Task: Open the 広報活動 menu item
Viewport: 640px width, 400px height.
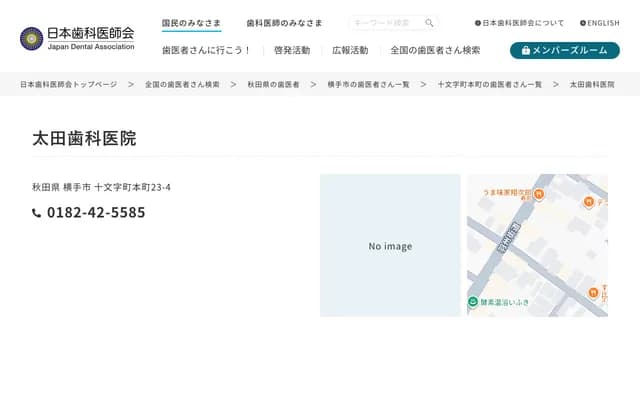Action: click(x=350, y=50)
